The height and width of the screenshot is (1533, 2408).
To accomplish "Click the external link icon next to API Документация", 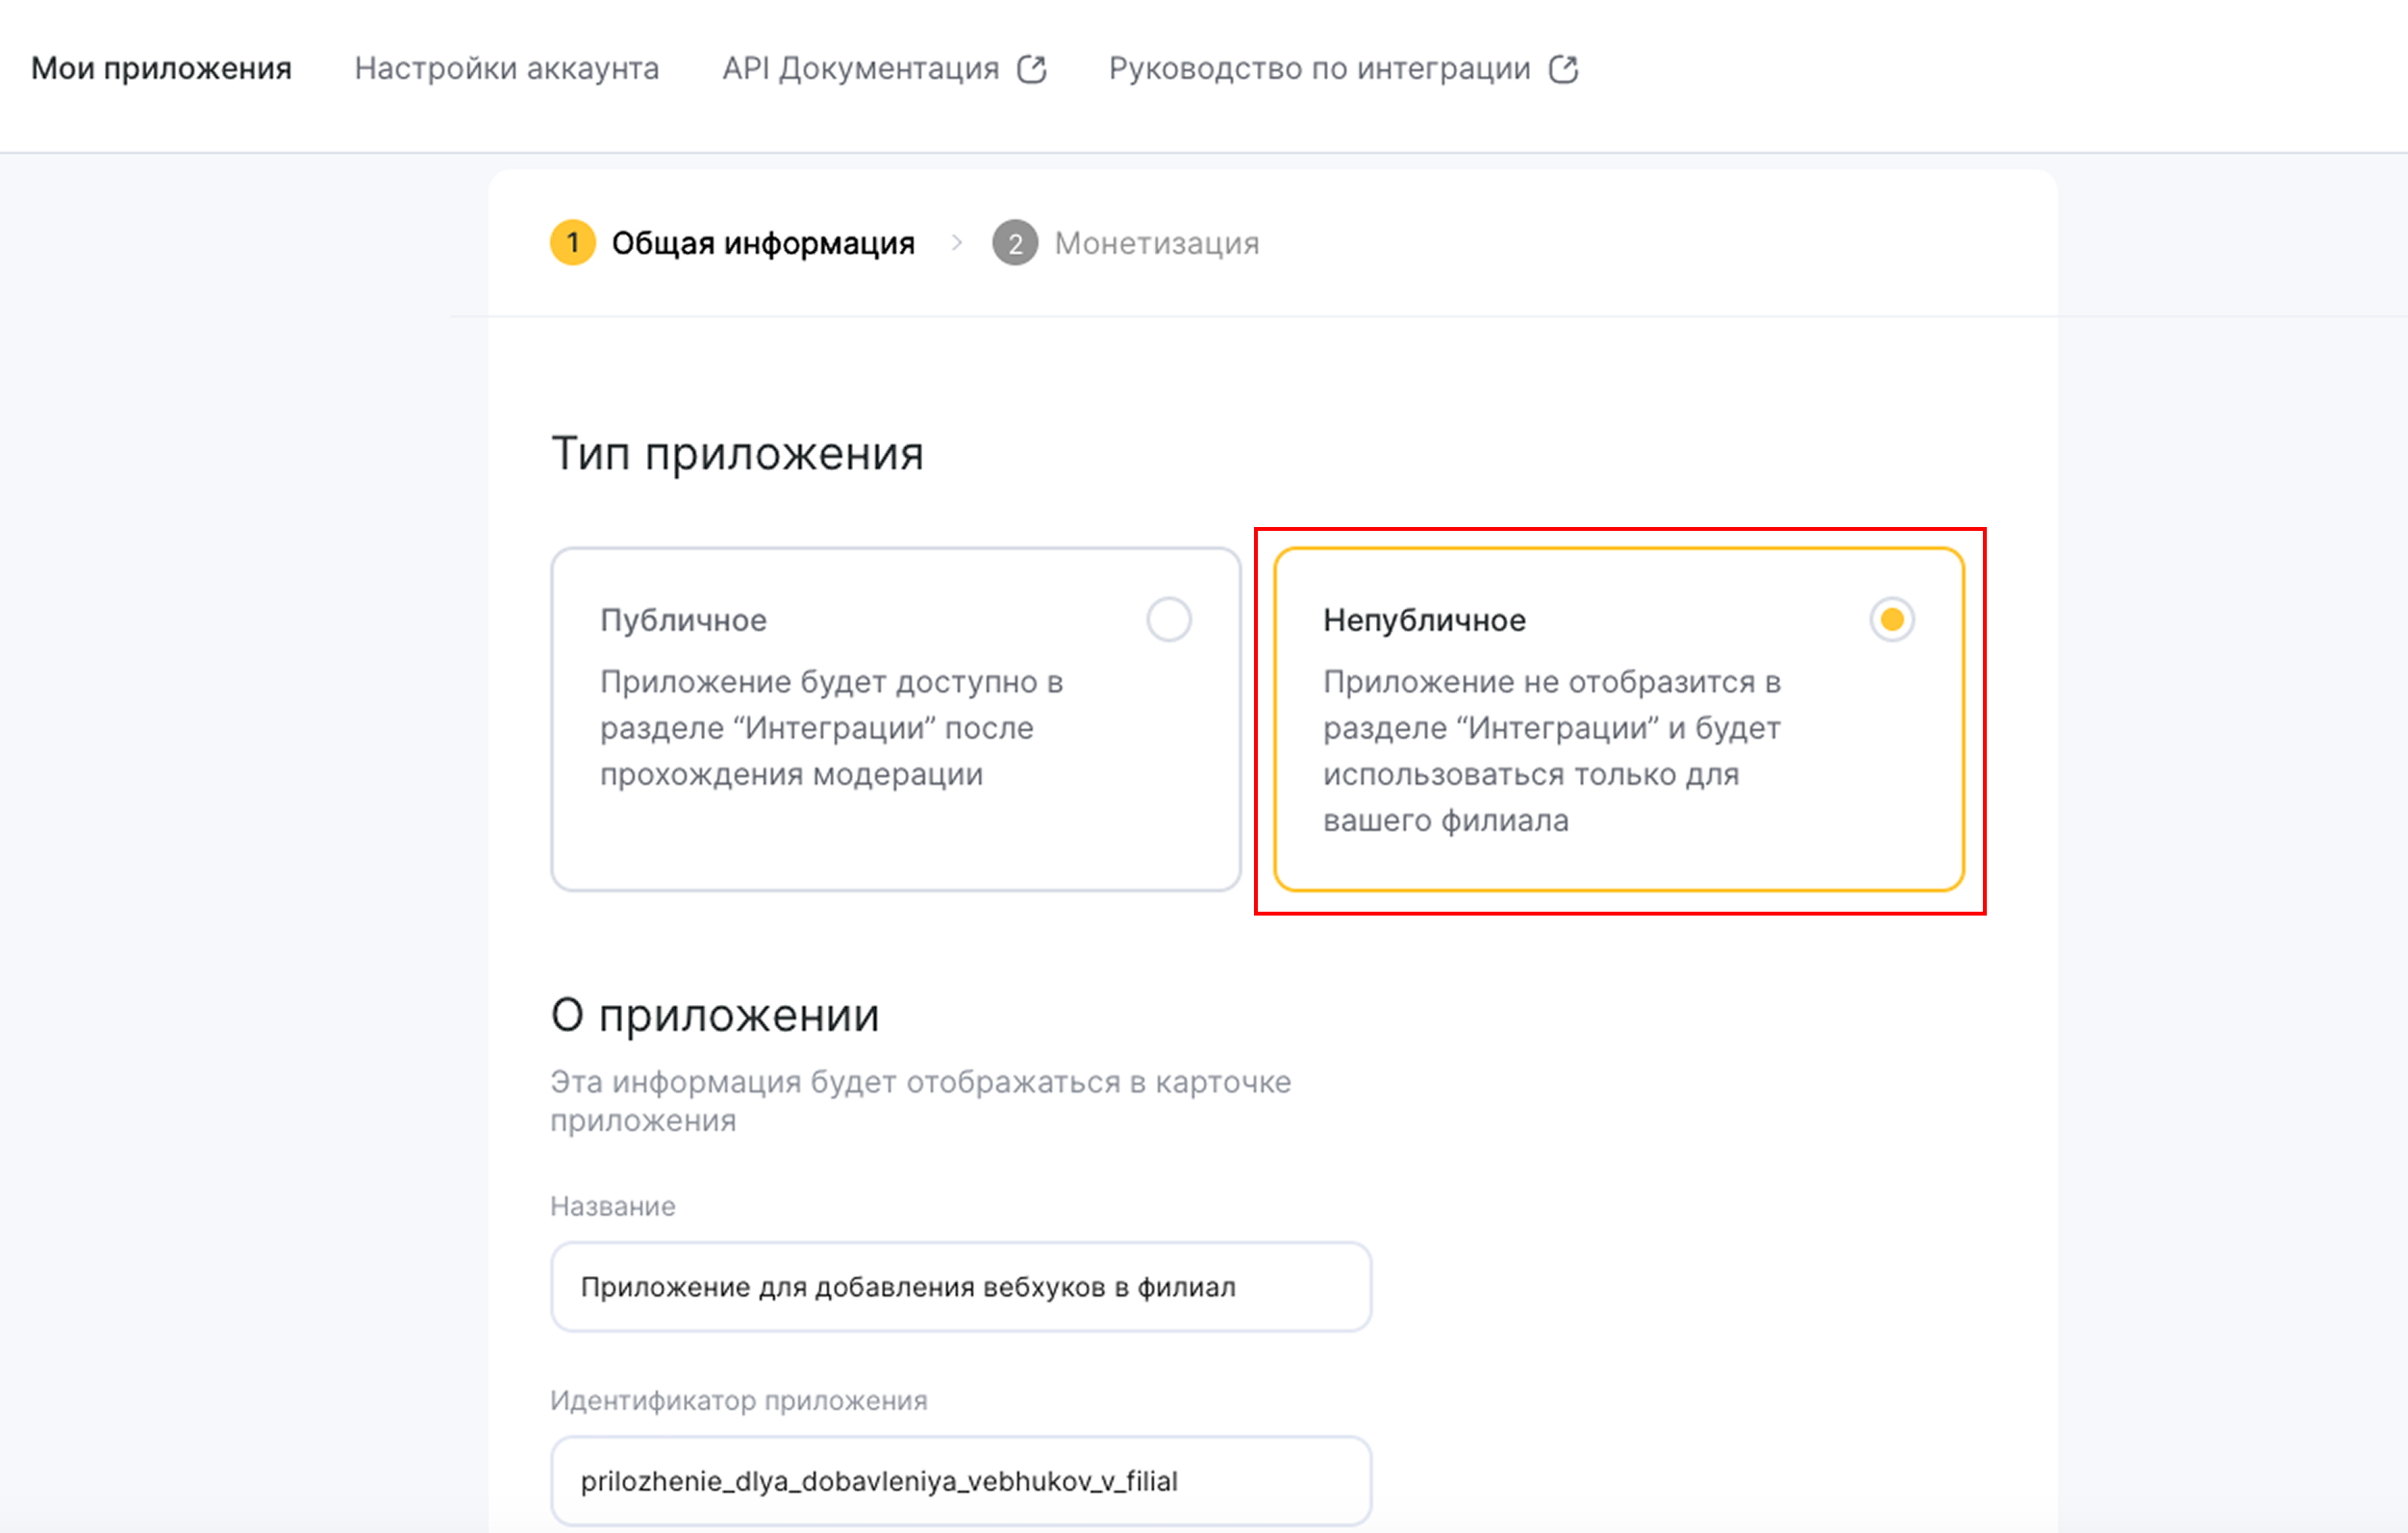I will click(x=1031, y=68).
